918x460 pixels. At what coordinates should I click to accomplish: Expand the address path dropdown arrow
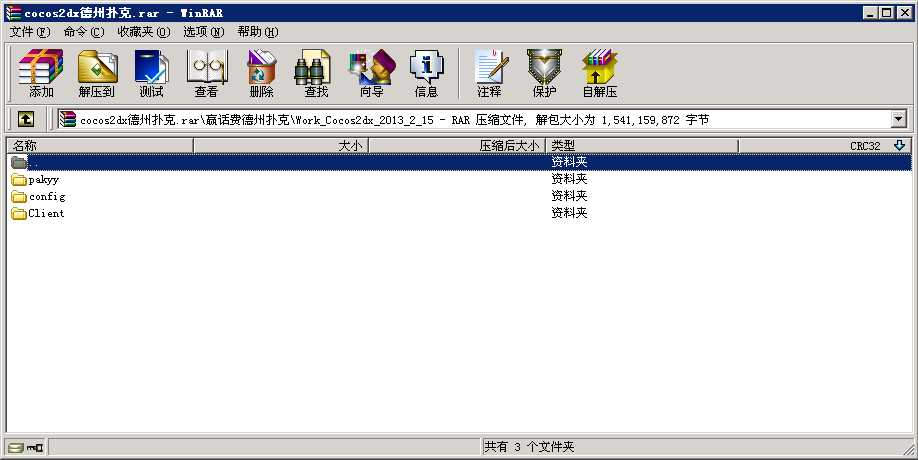coord(899,119)
